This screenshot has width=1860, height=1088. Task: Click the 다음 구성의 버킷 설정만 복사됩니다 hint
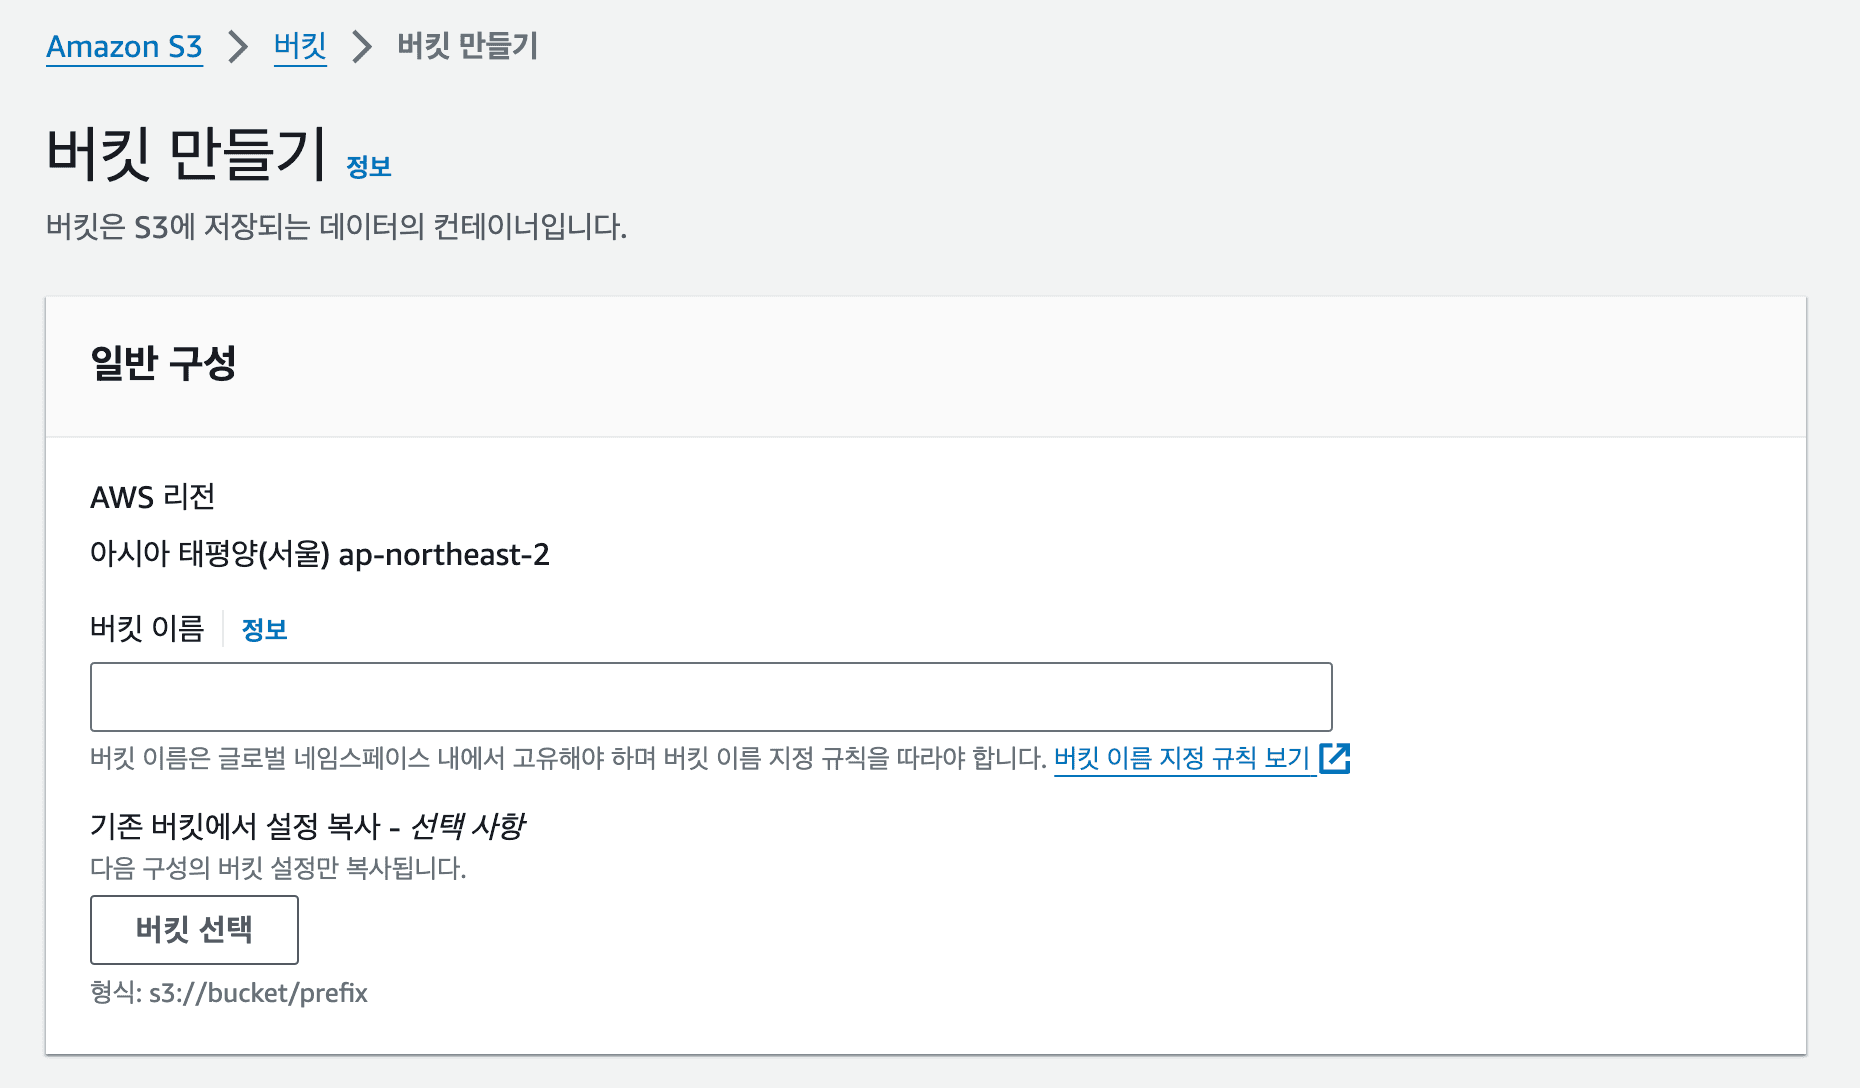[x=278, y=868]
